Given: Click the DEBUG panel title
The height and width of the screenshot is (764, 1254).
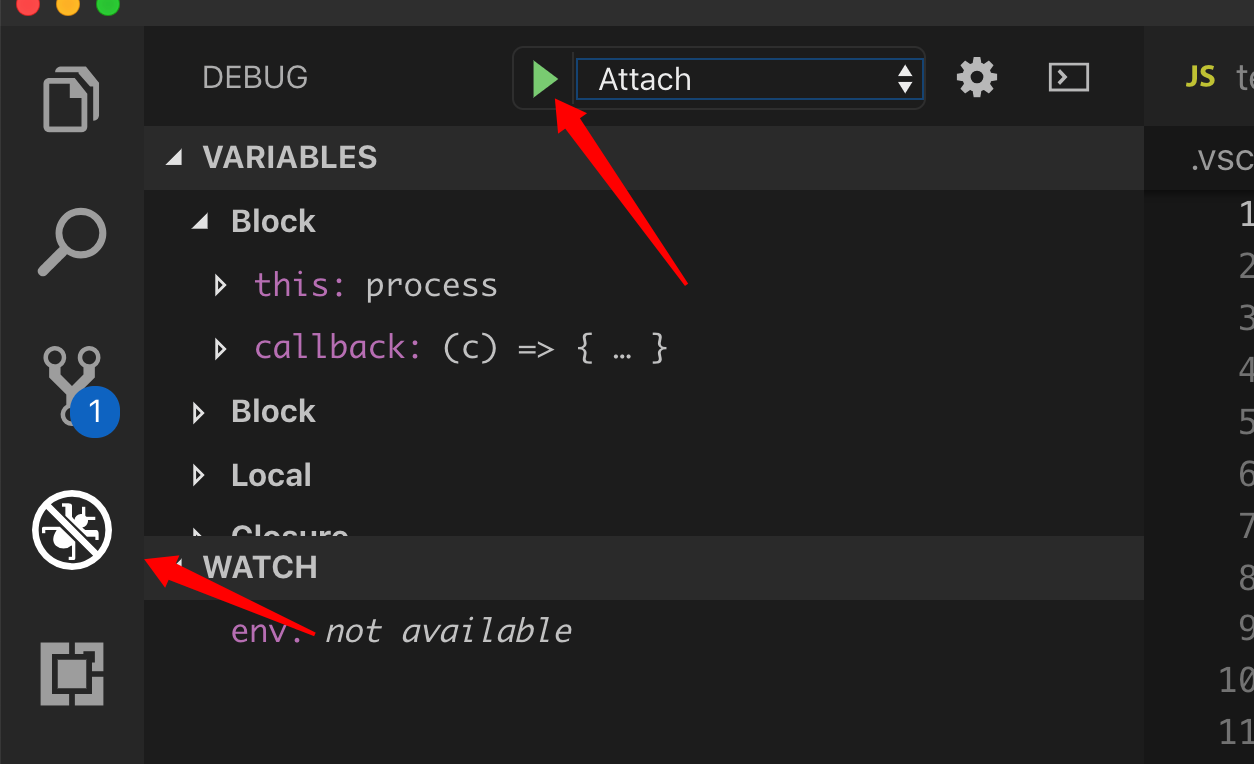Looking at the screenshot, I should [255, 78].
